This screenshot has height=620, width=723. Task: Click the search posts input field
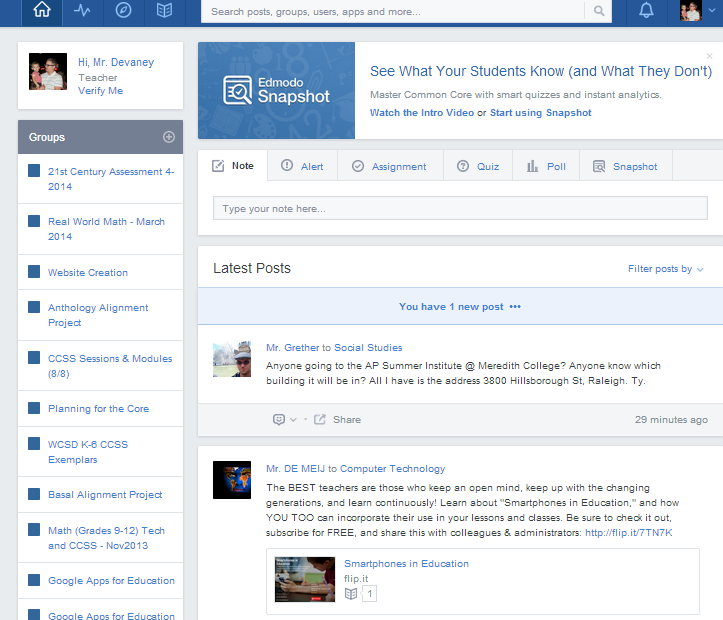392,12
